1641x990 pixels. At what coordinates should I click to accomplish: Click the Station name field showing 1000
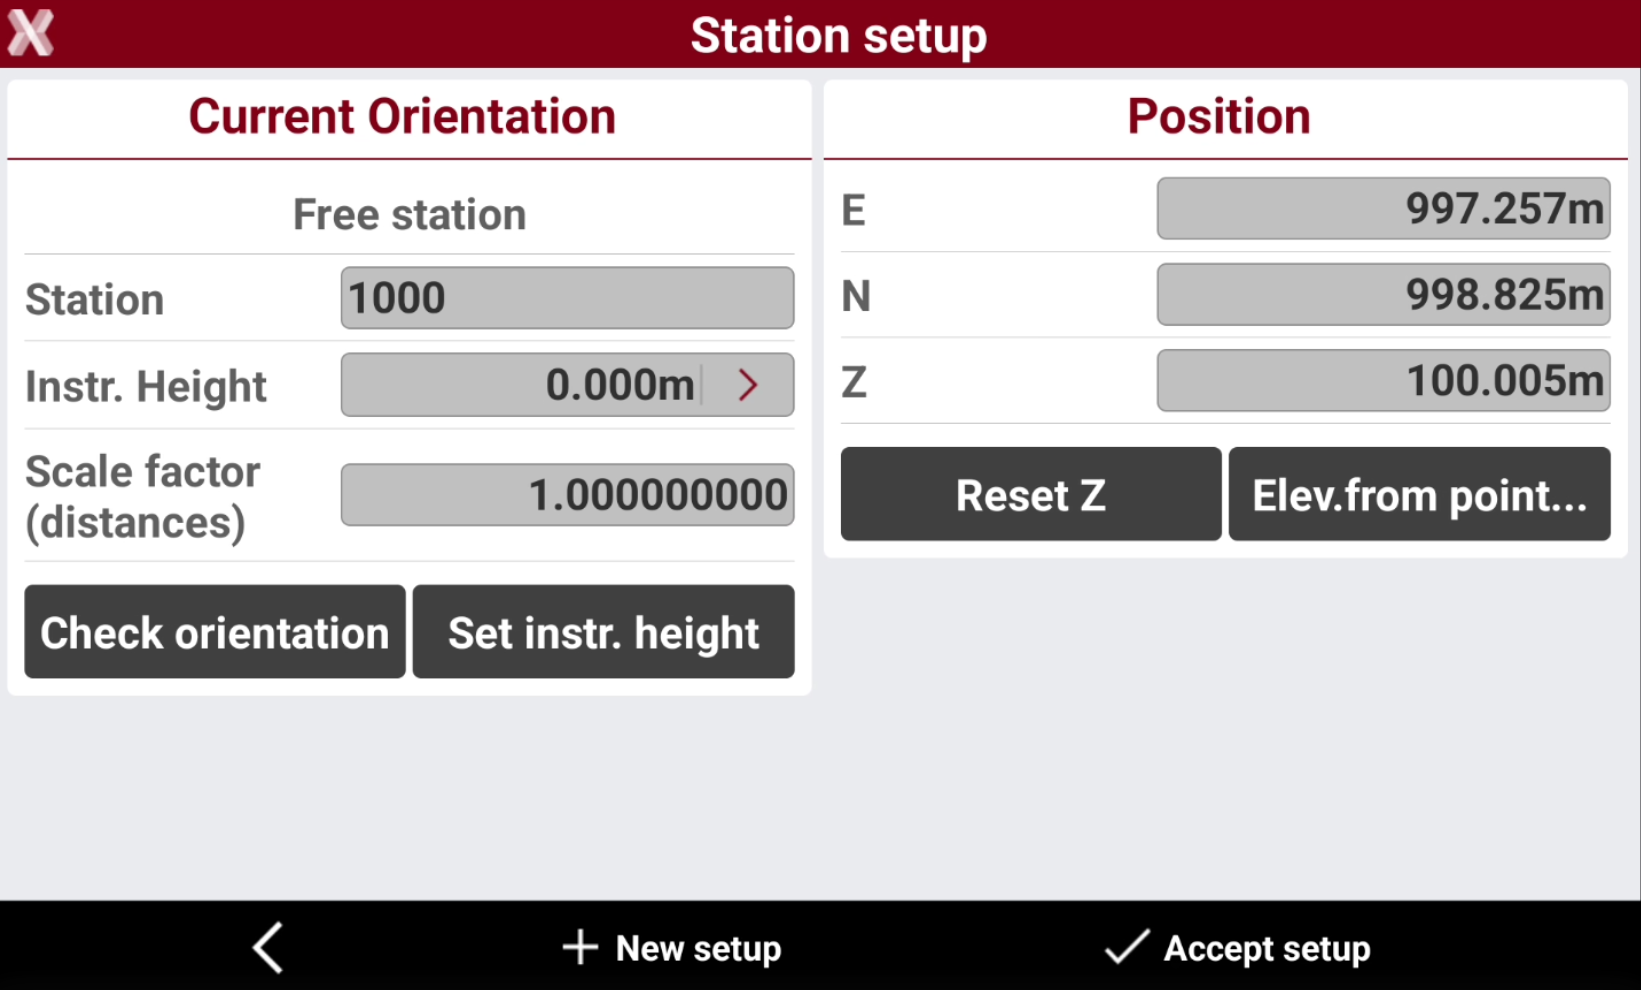click(x=567, y=298)
